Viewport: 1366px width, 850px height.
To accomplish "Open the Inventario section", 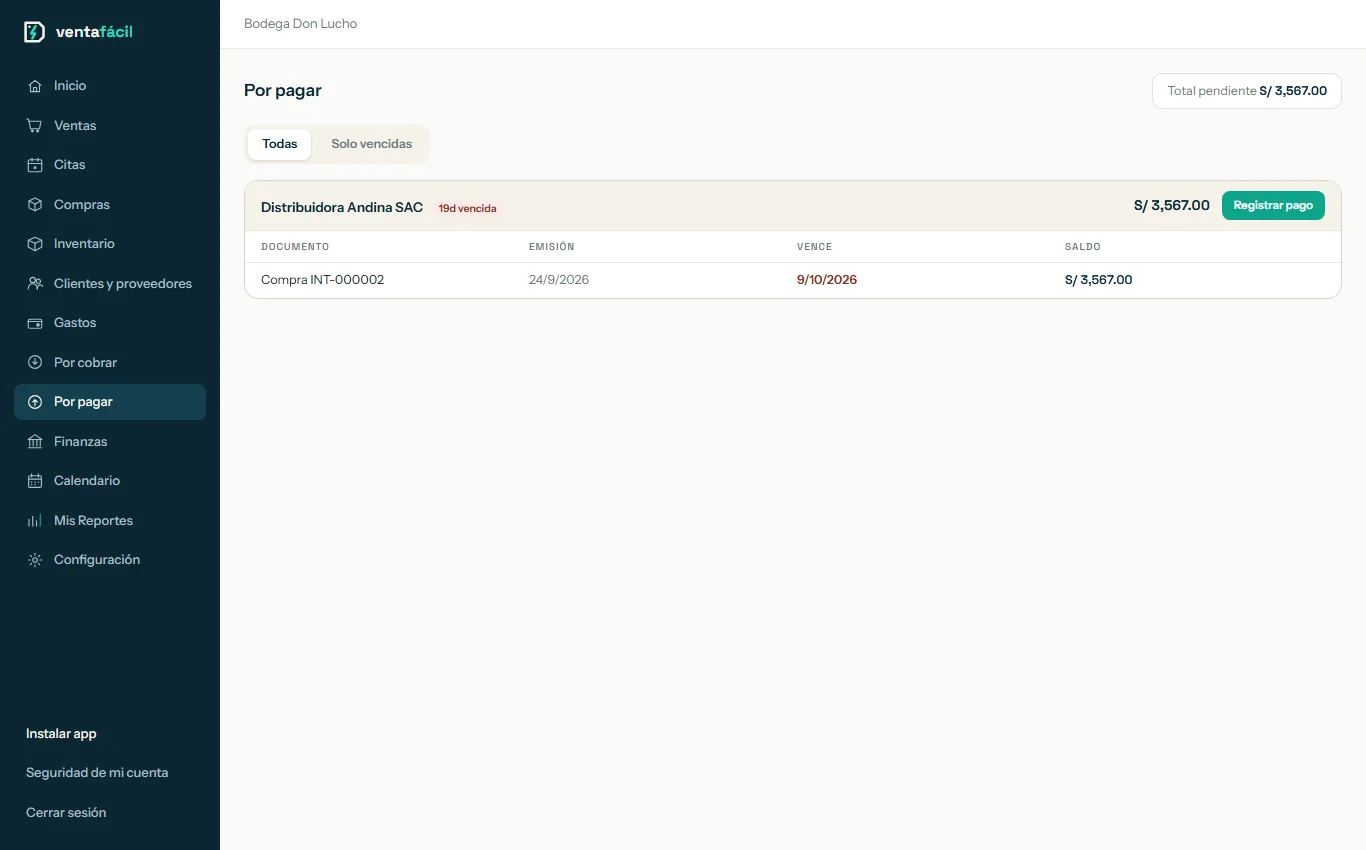I will pyautogui.click(x=110, y=244).
